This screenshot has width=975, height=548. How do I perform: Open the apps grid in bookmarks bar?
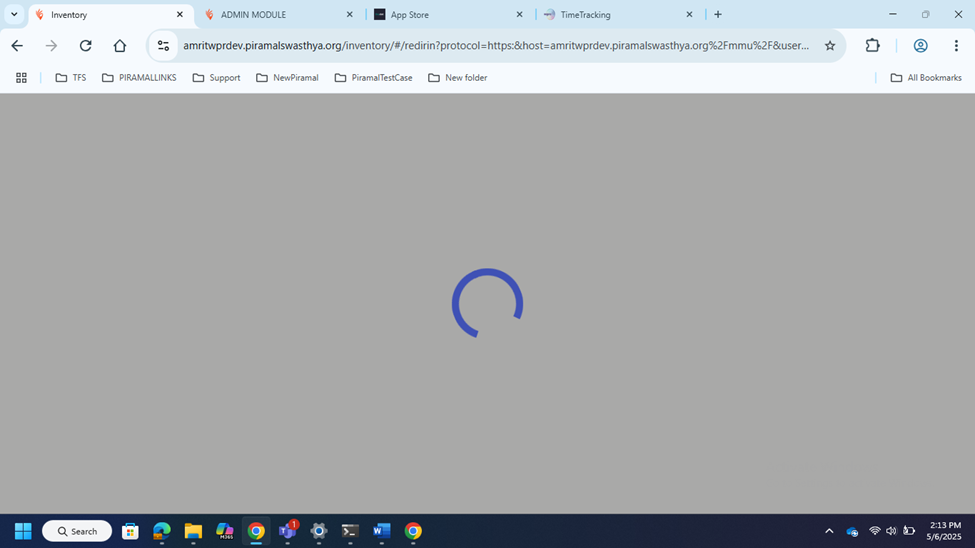click(21, 78)
